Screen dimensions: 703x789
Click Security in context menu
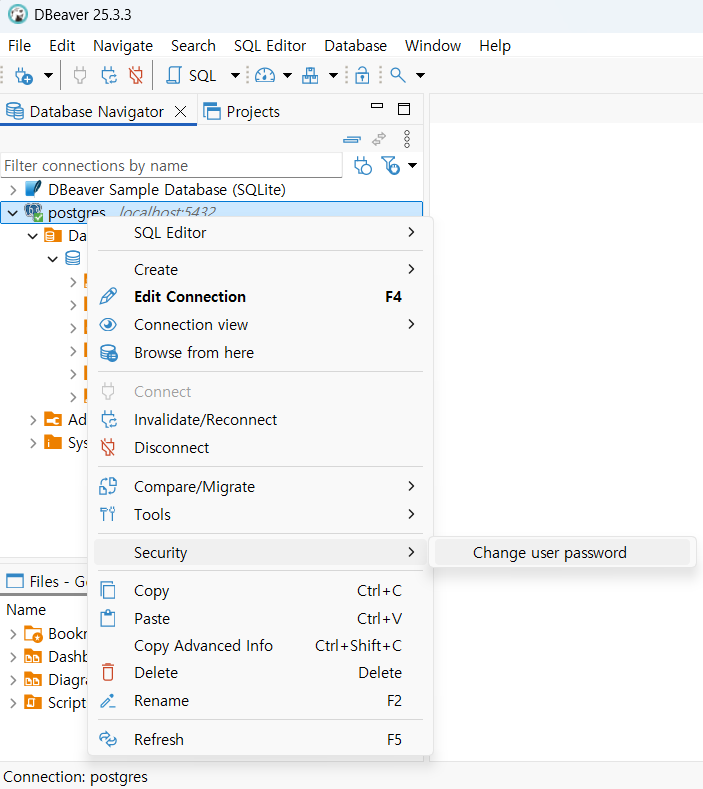(260, 553)
